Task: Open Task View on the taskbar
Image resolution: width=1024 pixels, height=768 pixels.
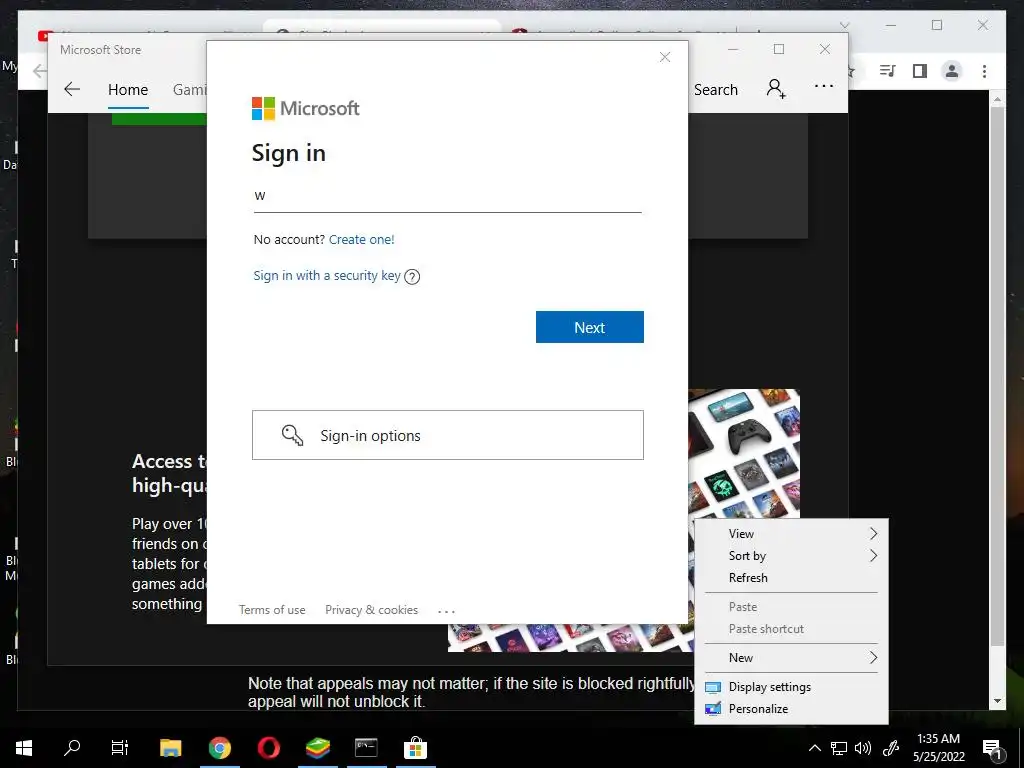Action: pyautogui.click(x=120, y=748)
